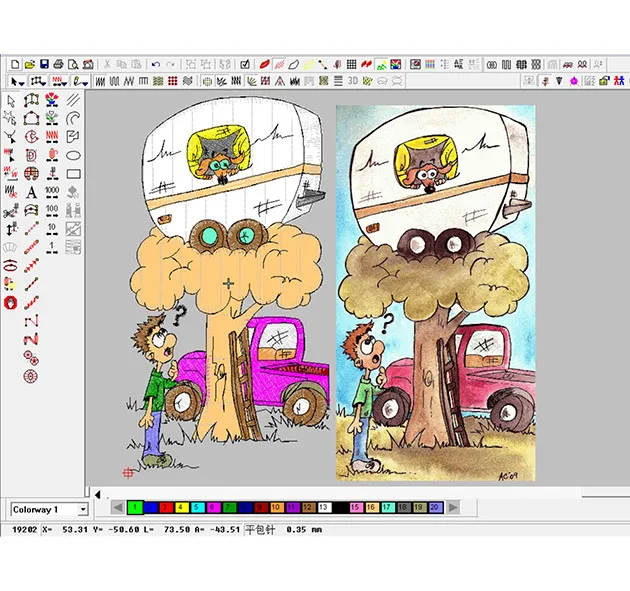Click the Save disk icon

(x=44, y=64)
